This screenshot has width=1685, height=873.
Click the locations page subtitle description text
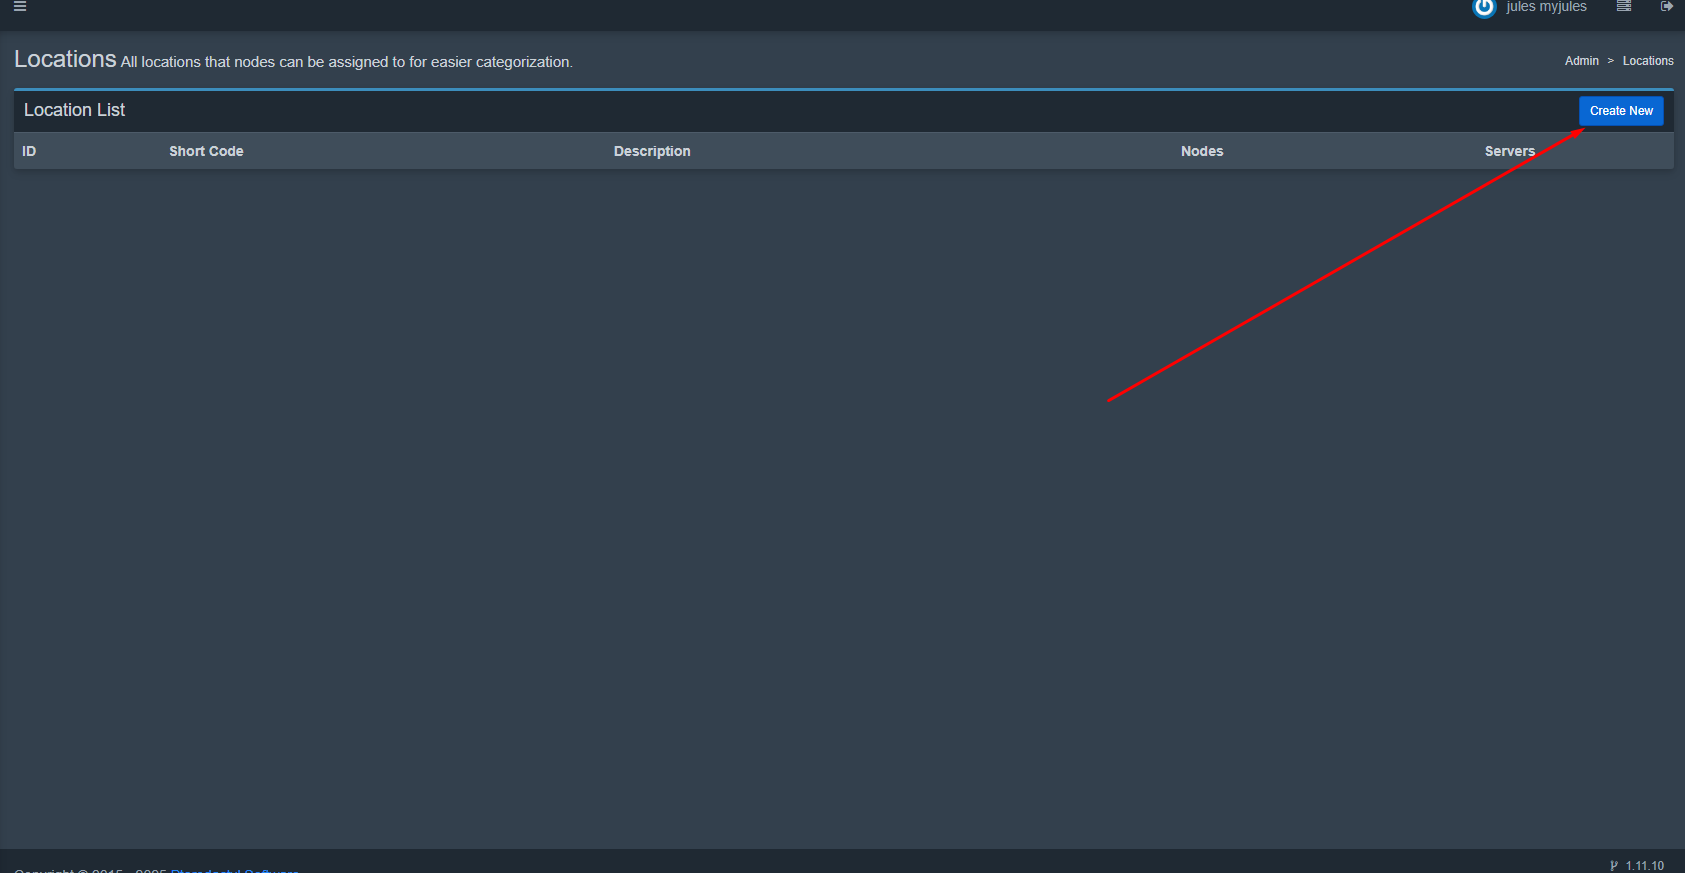click(x=346, y=62)
